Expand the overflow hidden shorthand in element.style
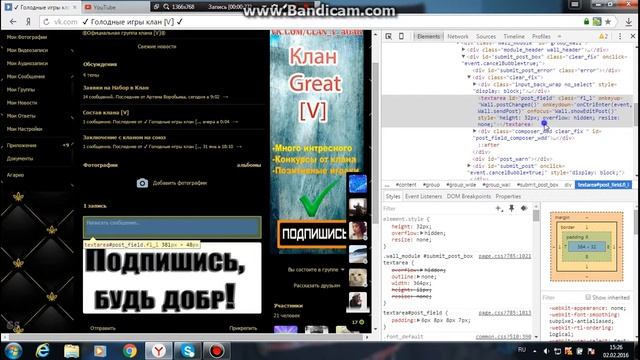The width and height of the screenshot is (640, 360). coord(422,233)
